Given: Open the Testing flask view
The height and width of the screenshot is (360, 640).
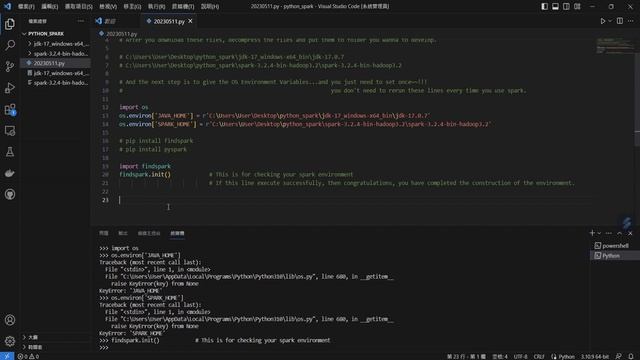Looking at the screenshot, I should [x=10, y=152].
